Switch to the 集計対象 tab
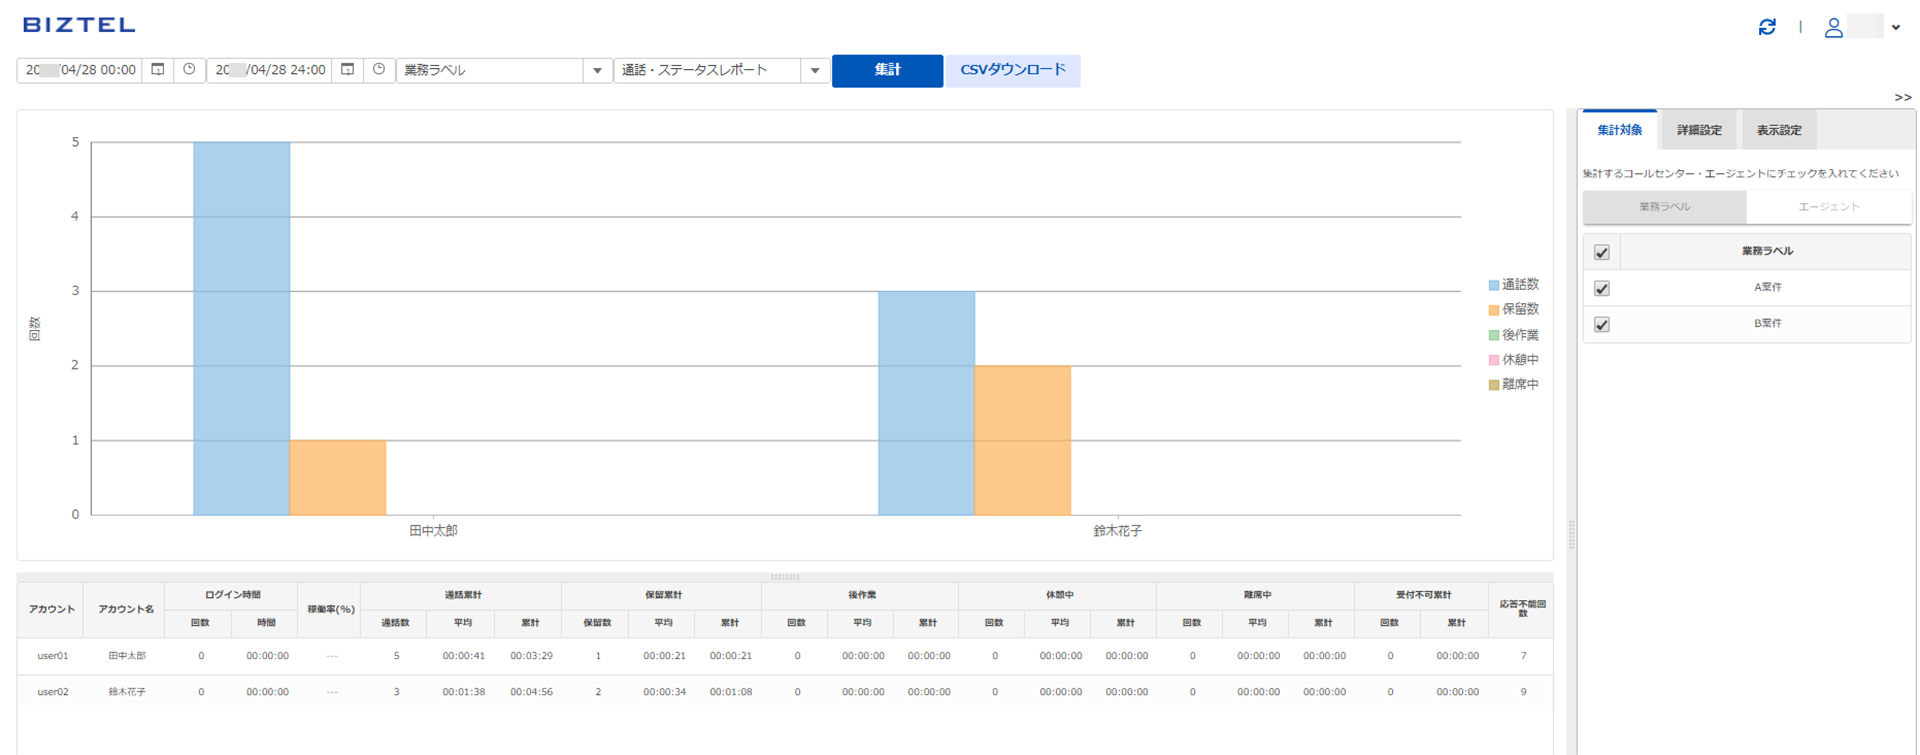The image size is (1920, 755). pos(1619,130)
